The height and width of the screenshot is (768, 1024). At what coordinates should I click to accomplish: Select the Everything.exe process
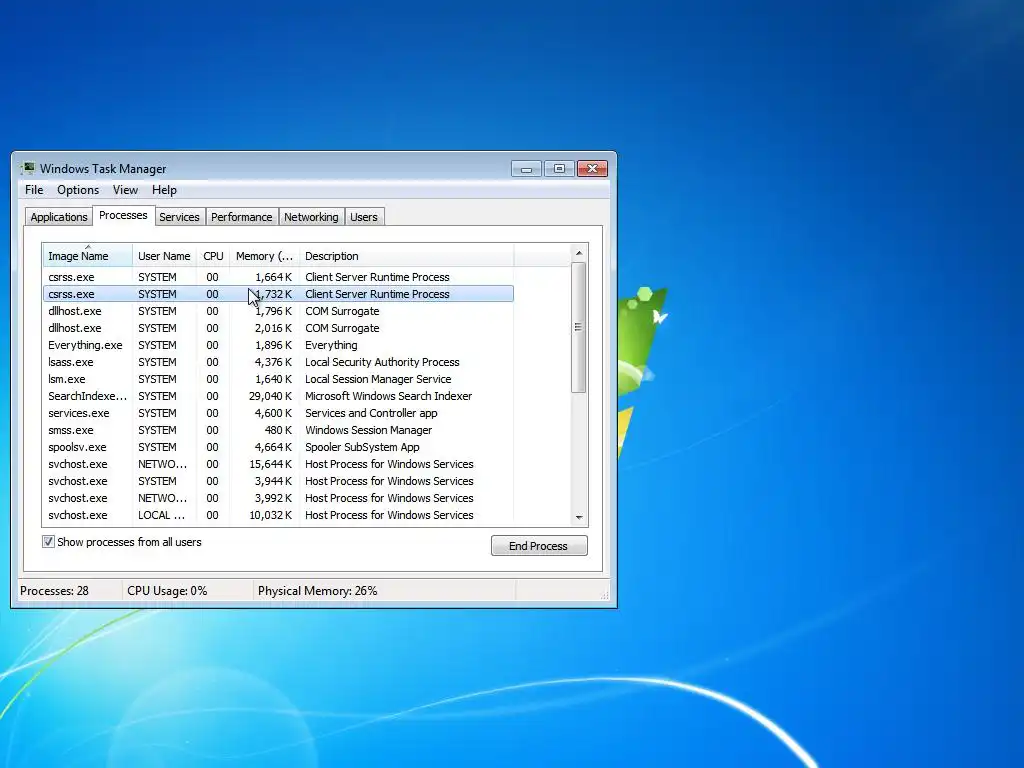278,345
